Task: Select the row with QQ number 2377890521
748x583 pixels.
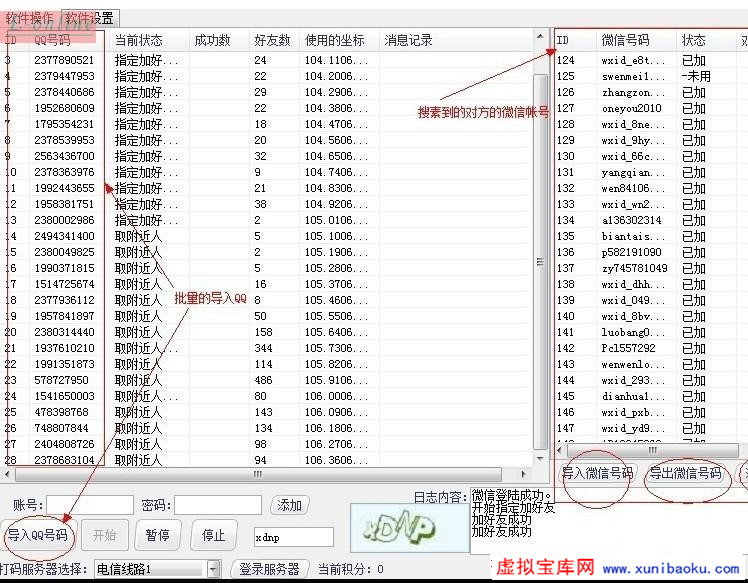Action: click(64, 60)
